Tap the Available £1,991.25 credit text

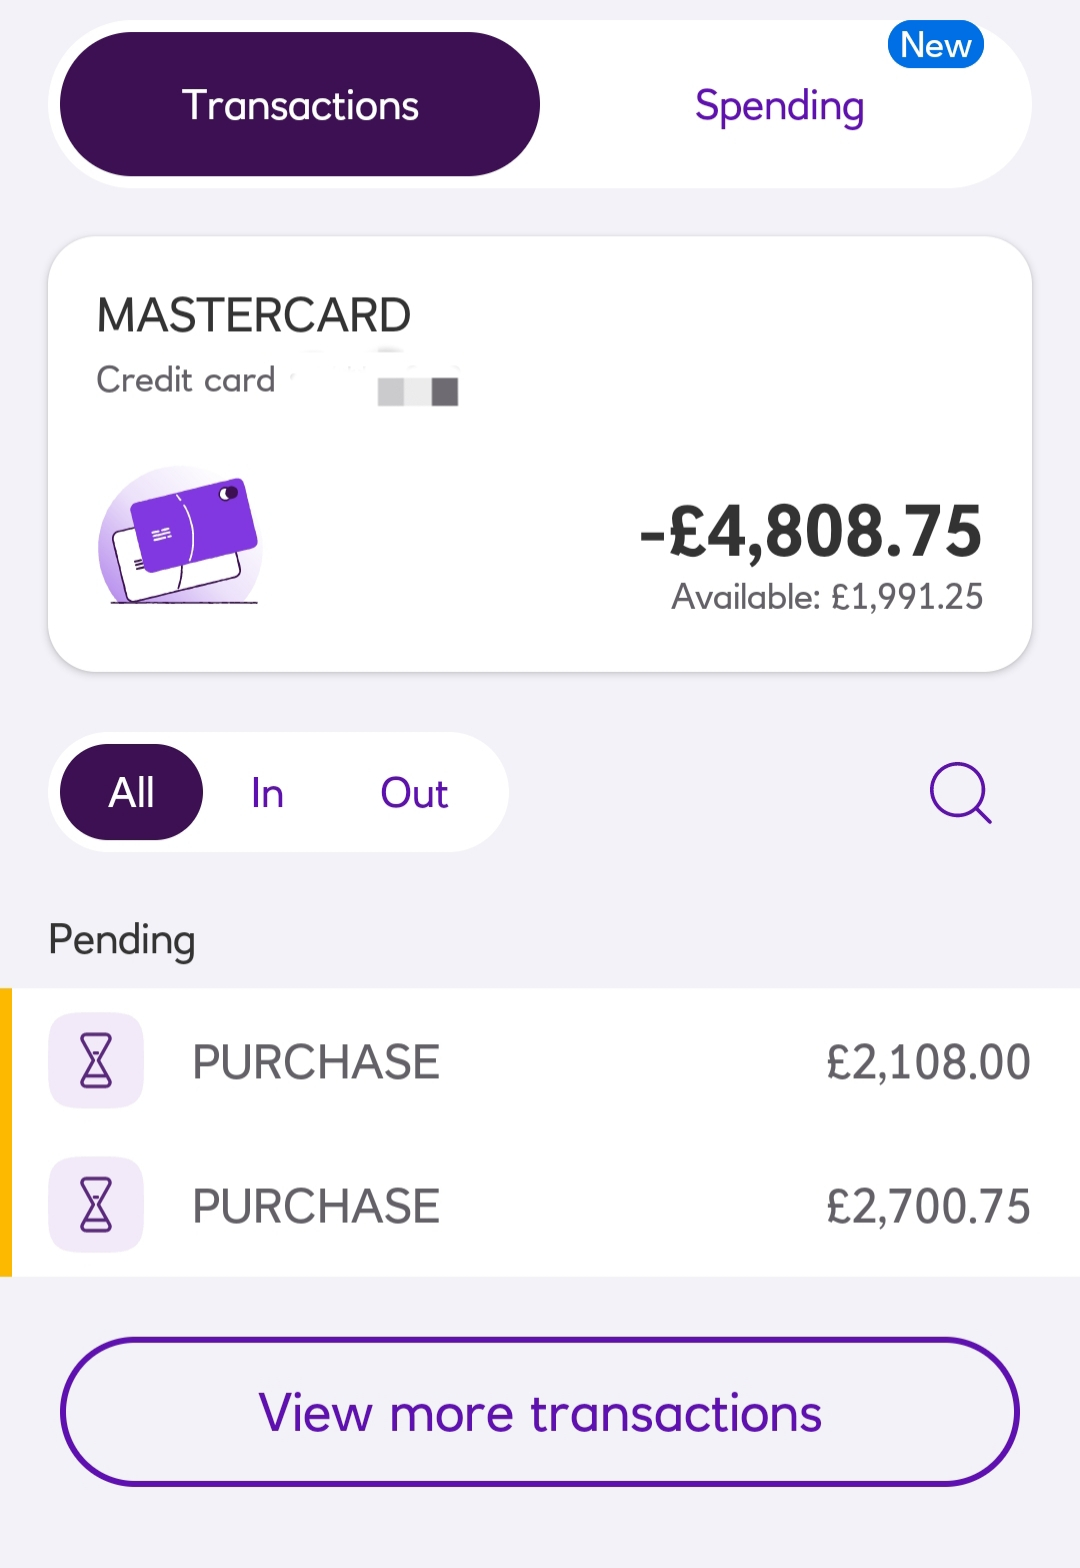pos(827,597)
